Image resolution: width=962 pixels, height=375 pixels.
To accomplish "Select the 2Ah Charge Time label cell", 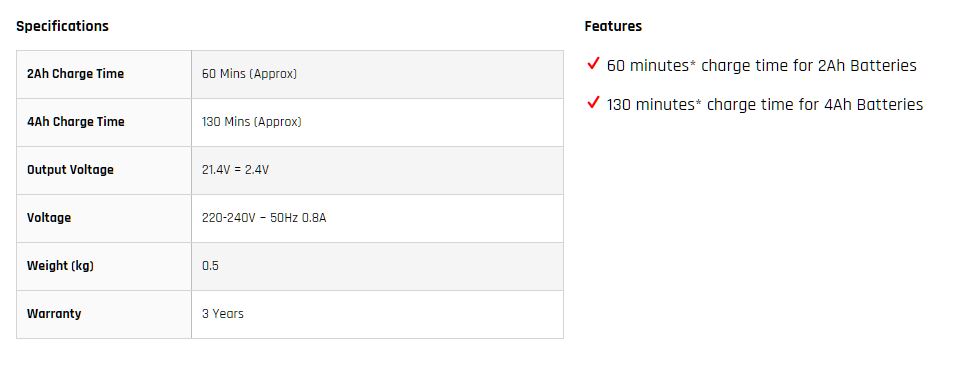I will [x=104, y=74].
